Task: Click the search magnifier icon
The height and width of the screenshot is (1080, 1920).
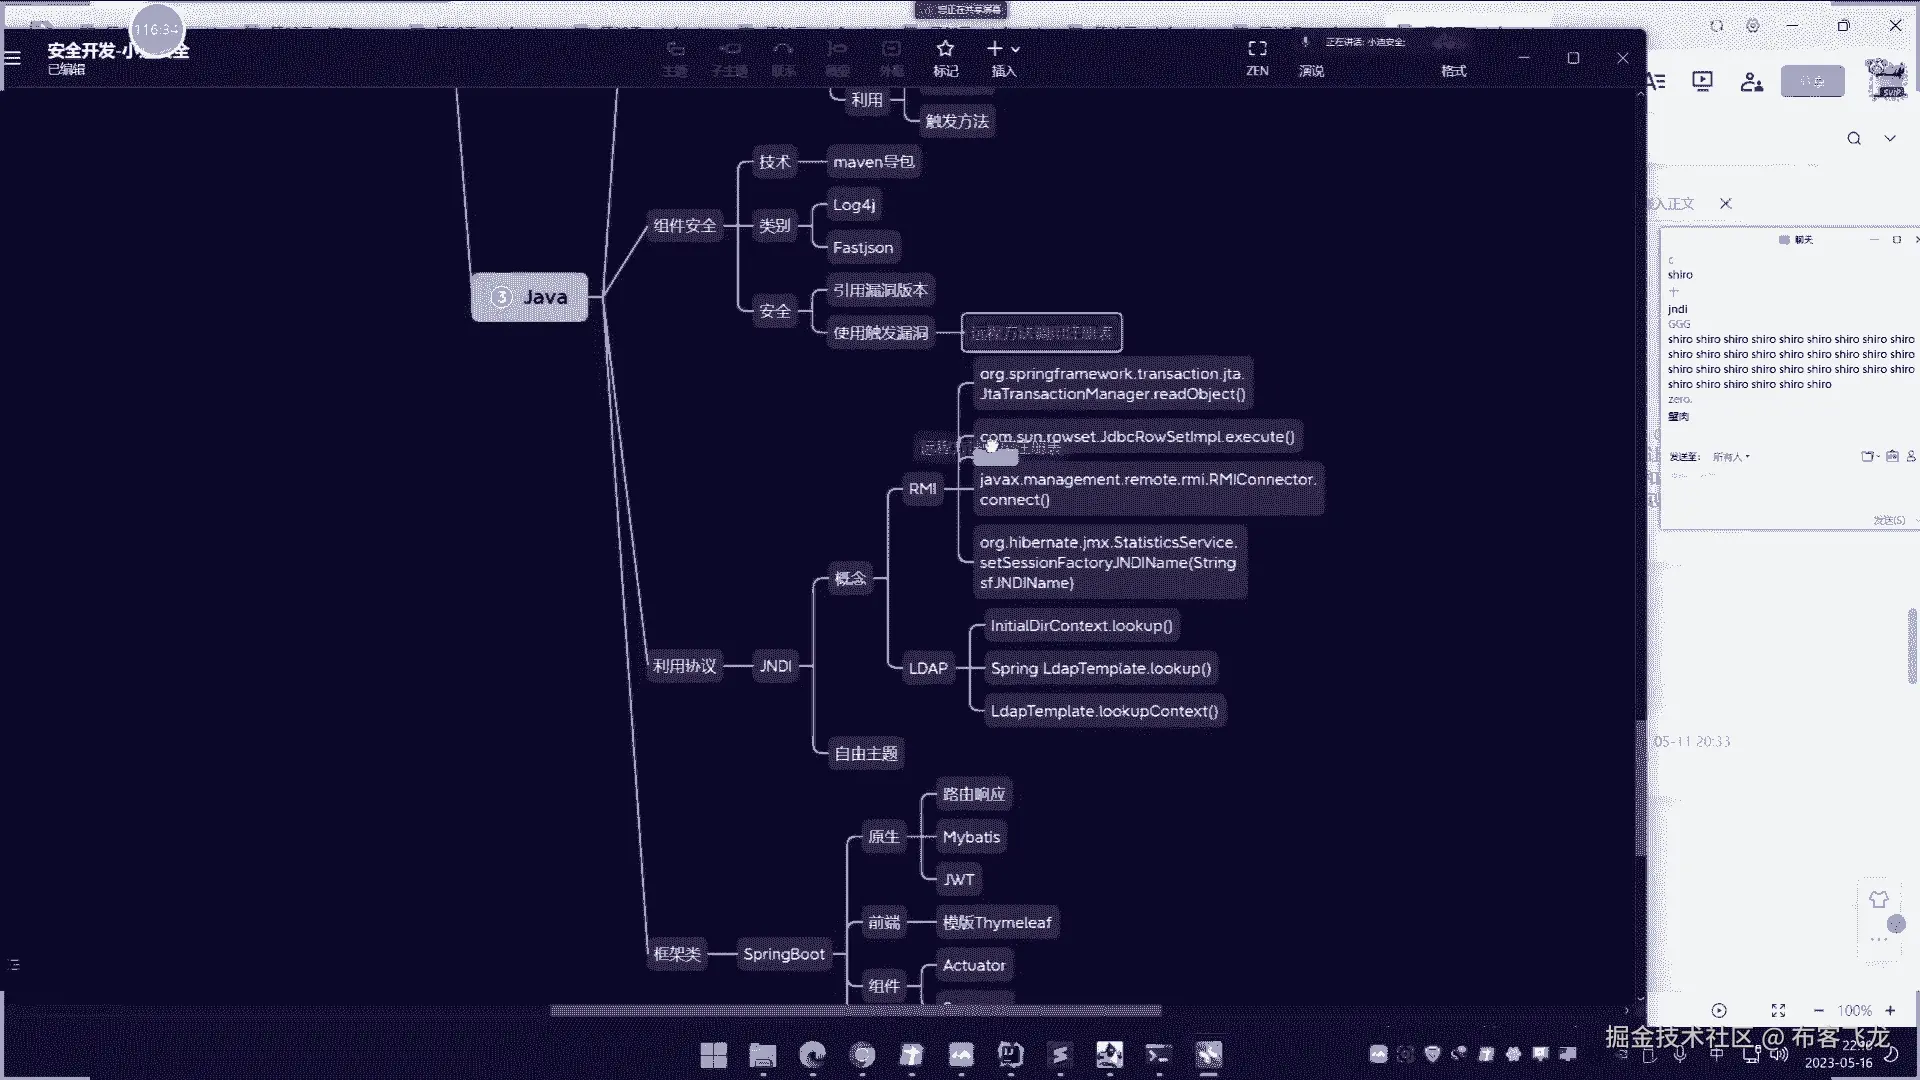Action: [1854, 138]
